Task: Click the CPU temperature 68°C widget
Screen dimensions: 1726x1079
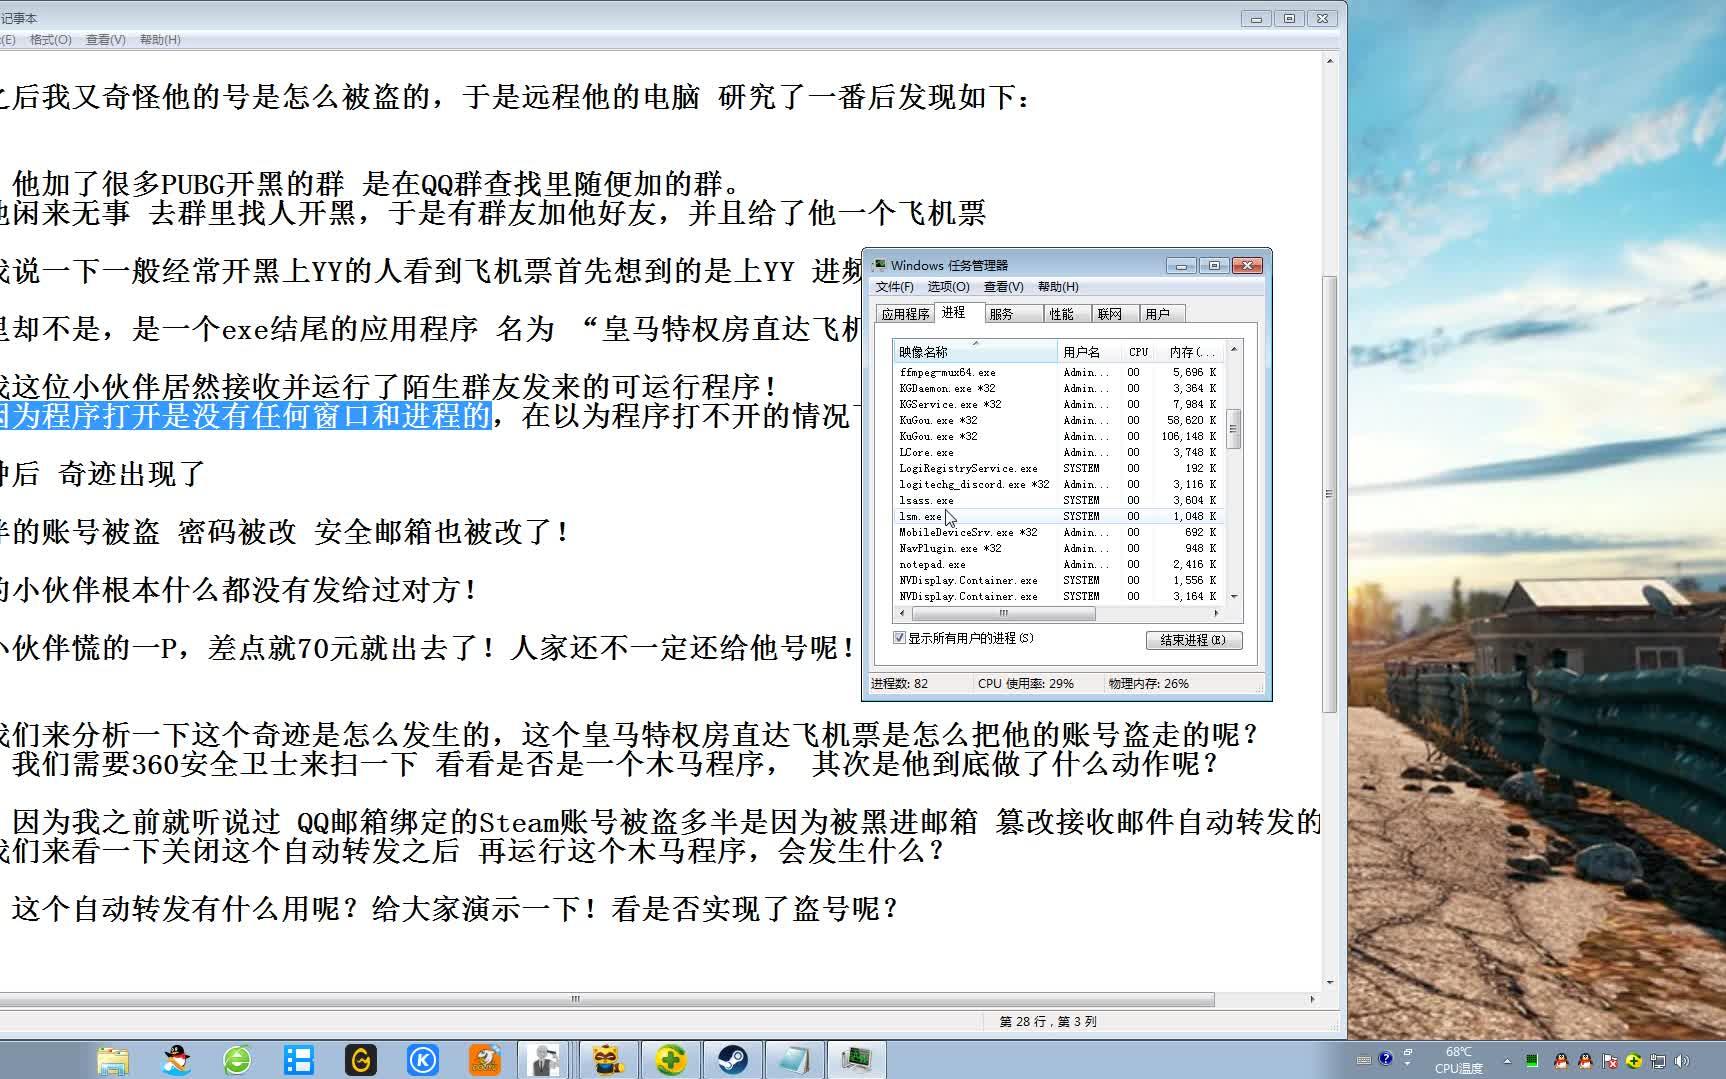Action: click(x=1459, y=1060)
